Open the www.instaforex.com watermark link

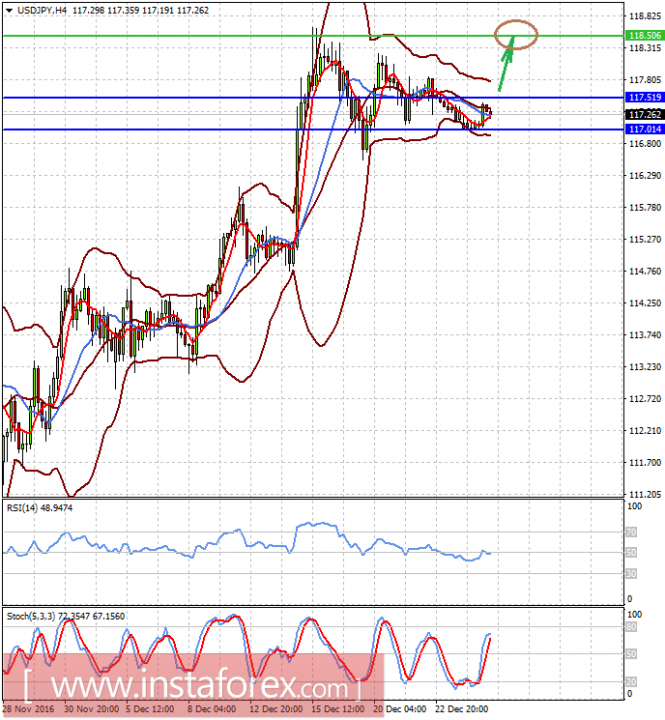[x=193, y=686]
